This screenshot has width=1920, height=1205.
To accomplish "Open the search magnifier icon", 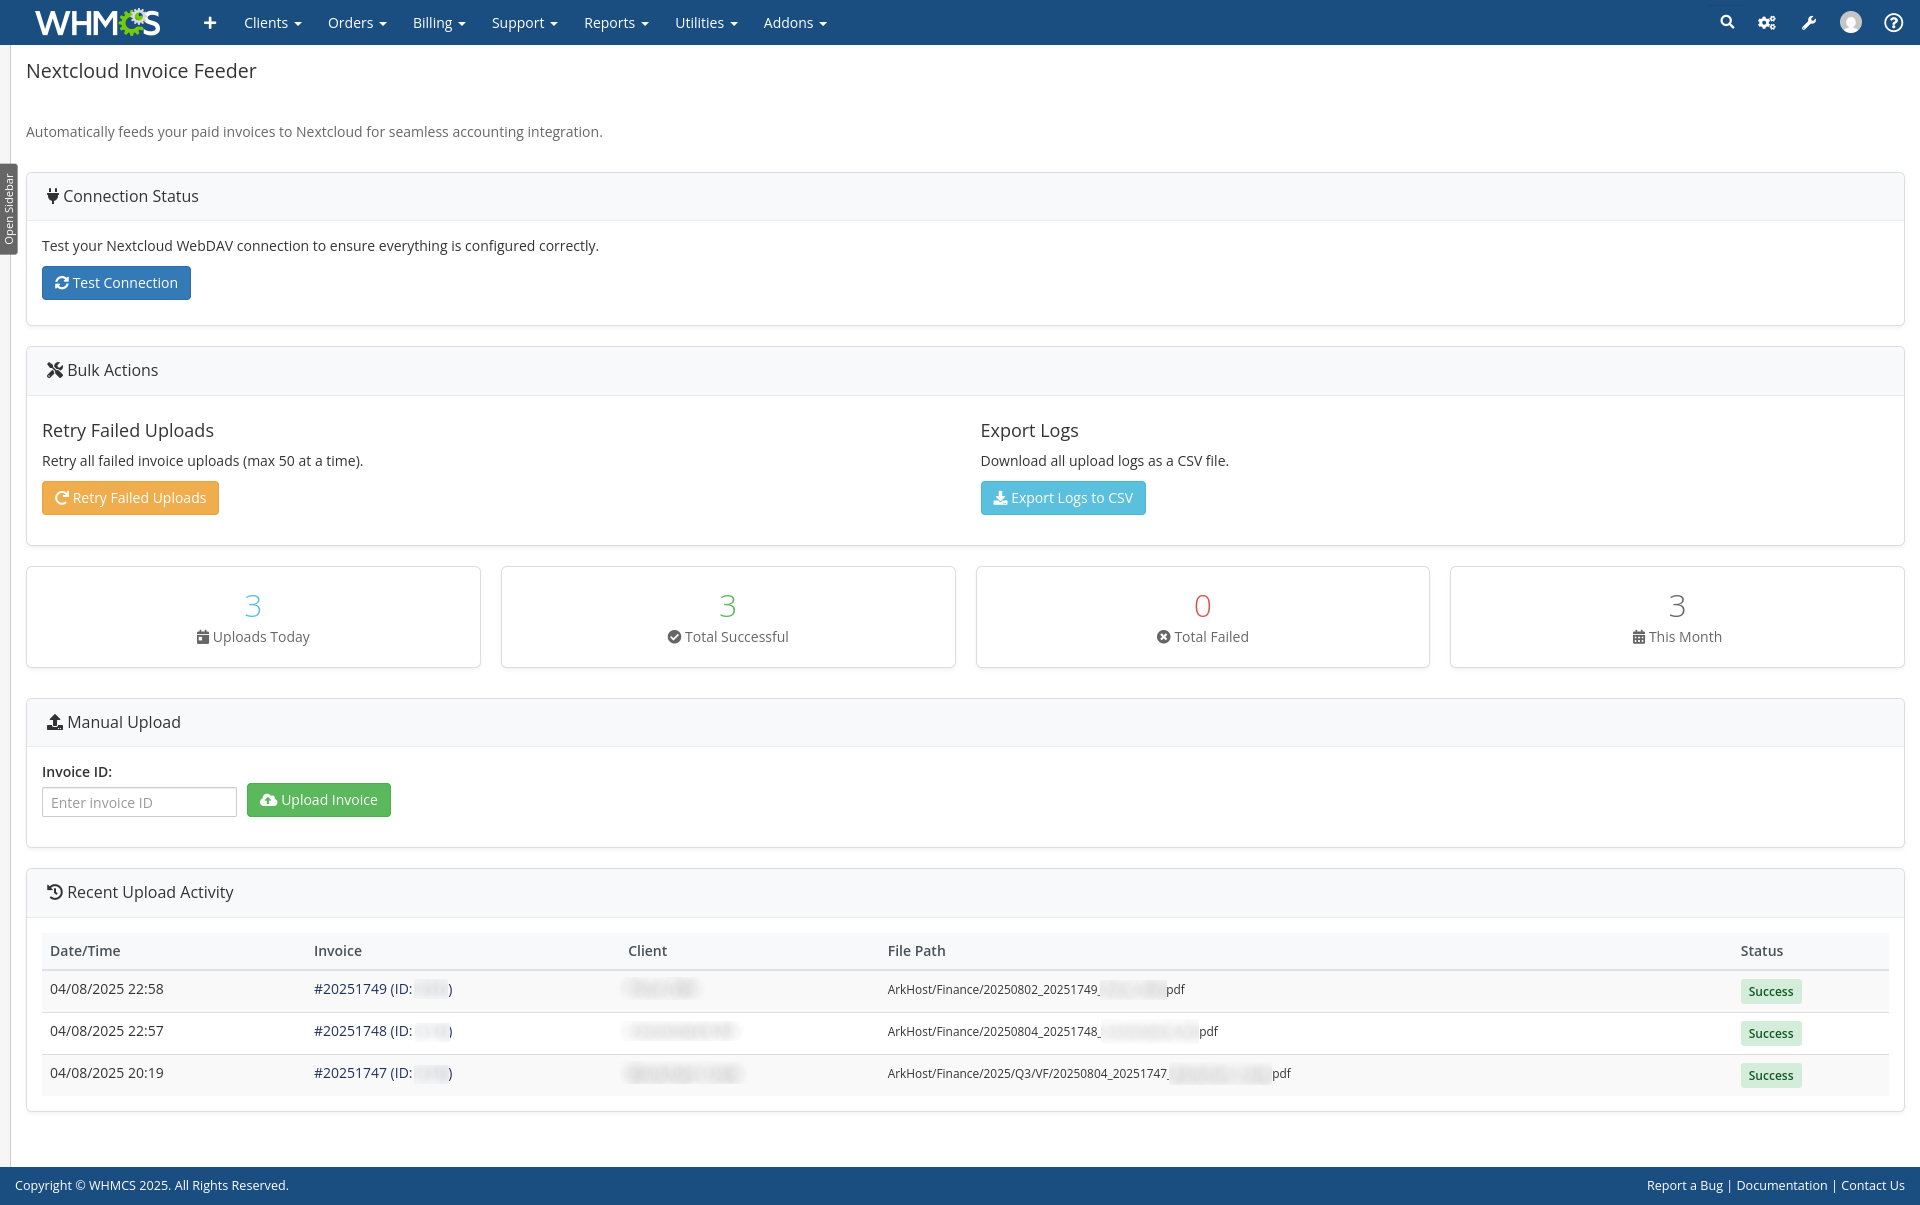I will pyautogui.click(x=1727, y=22).
